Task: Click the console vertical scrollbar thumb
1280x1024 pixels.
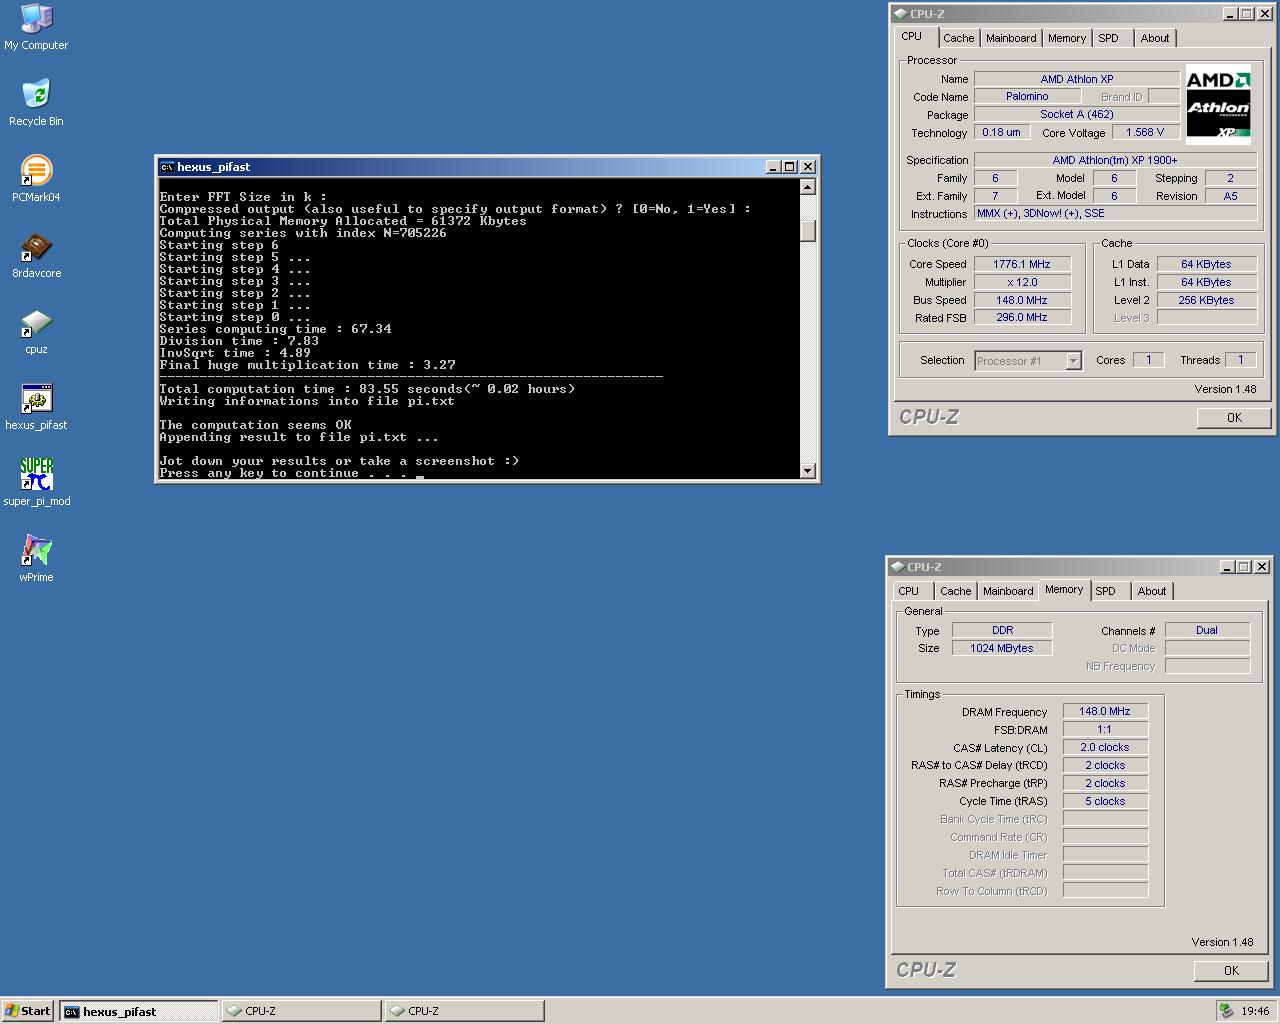Action: [x=808, y=230]
